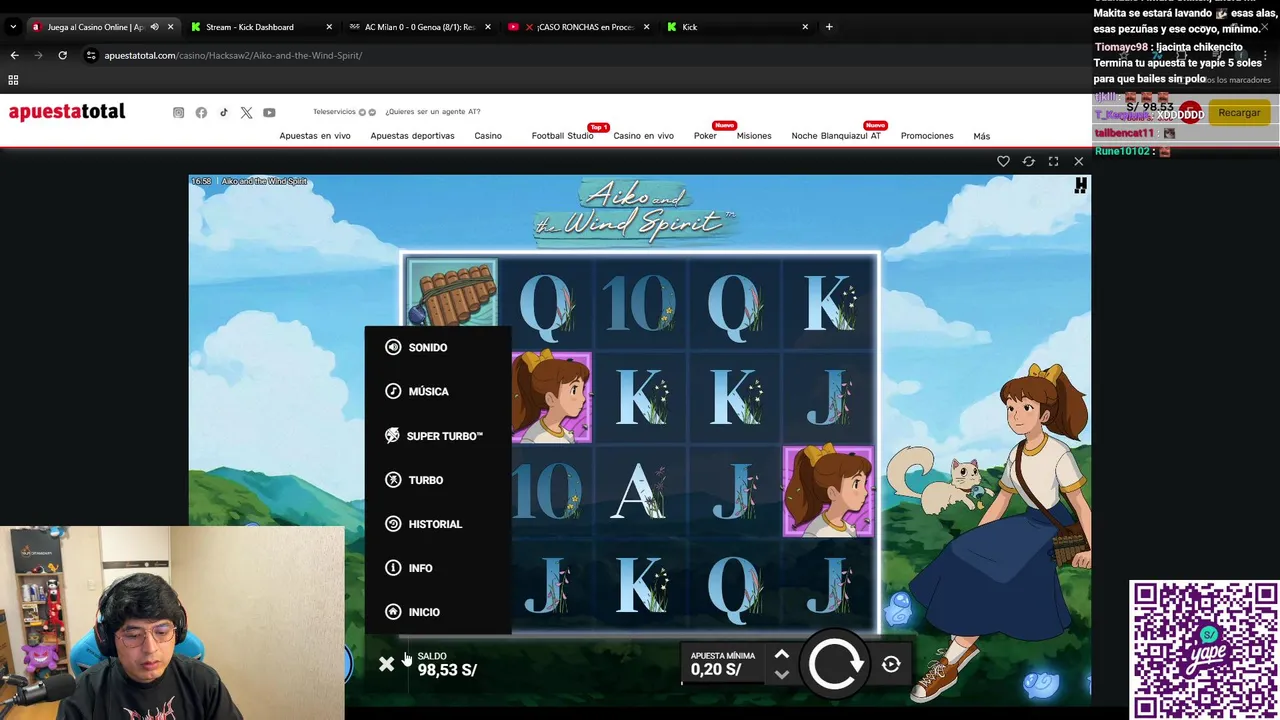
Task: Open Casino en vivo nav item
Action: [643, 136]
